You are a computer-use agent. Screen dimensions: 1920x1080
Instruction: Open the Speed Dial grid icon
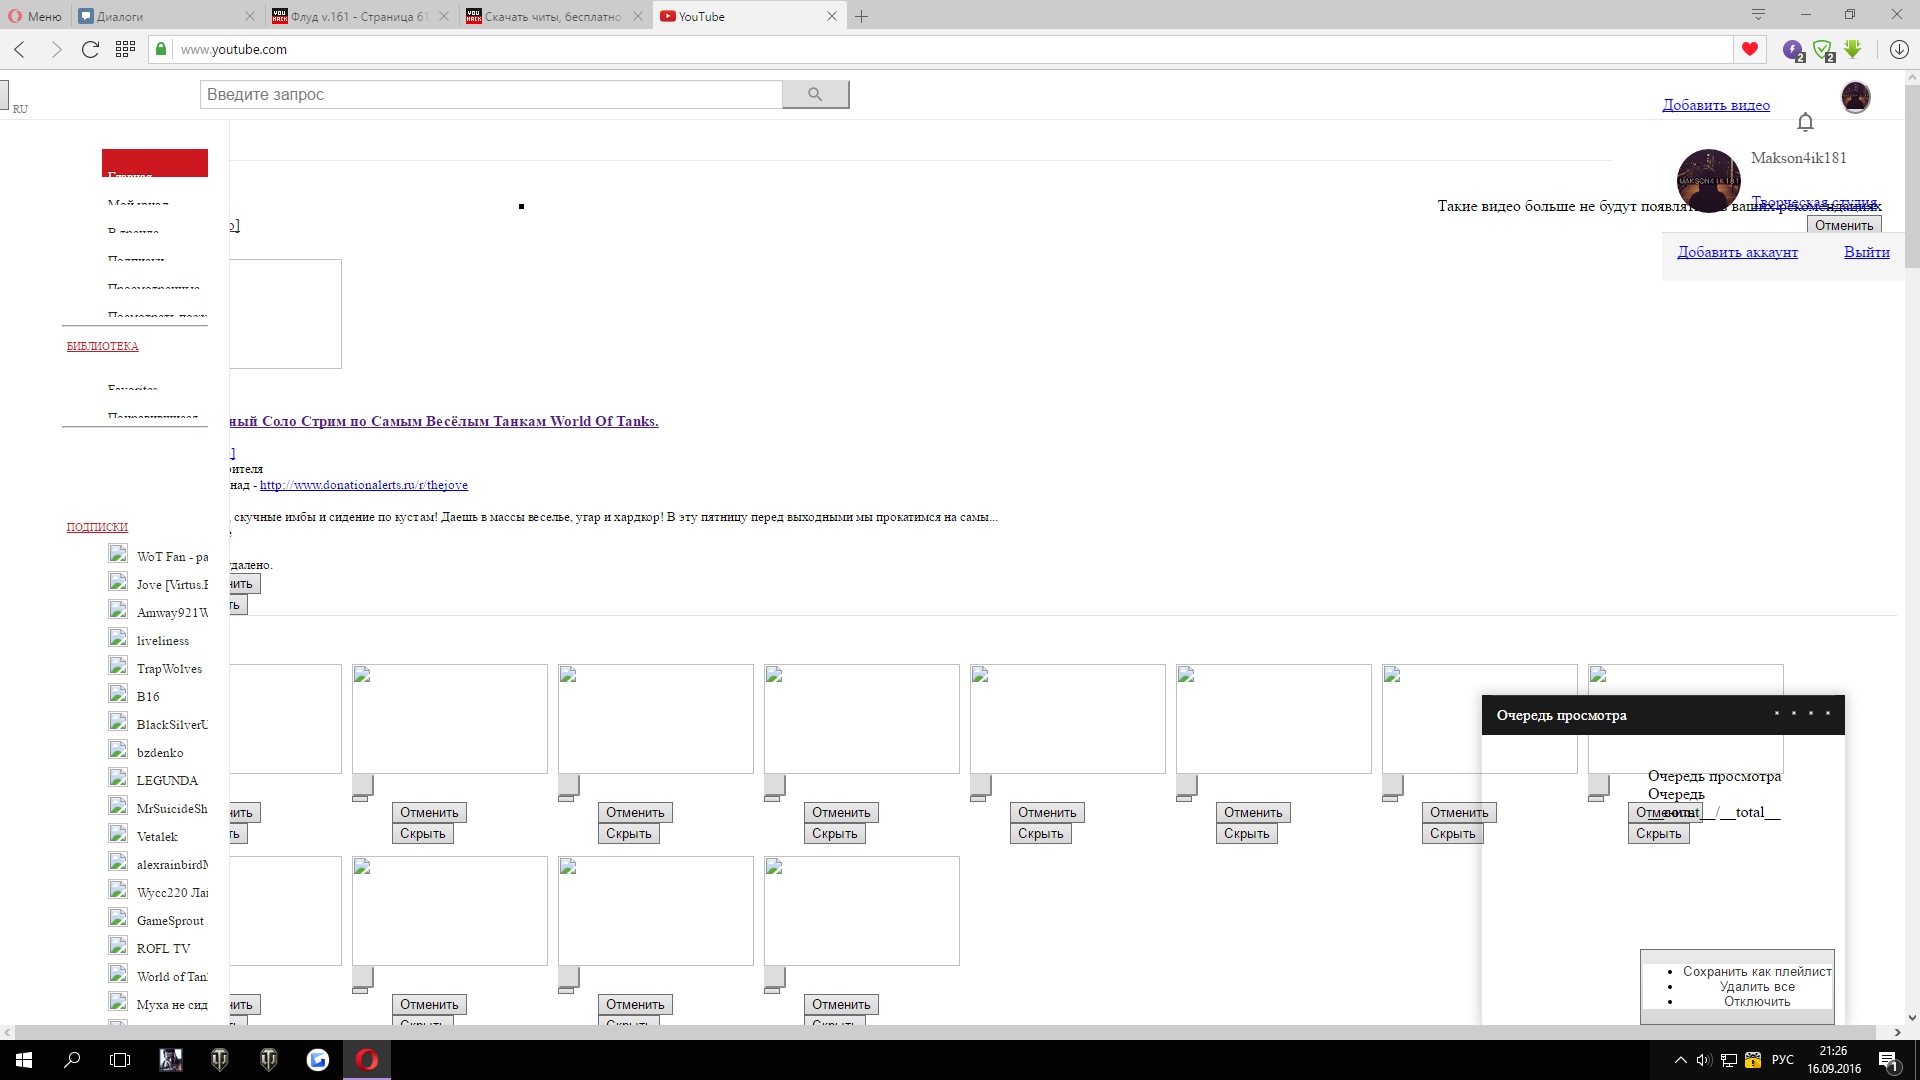125,49
